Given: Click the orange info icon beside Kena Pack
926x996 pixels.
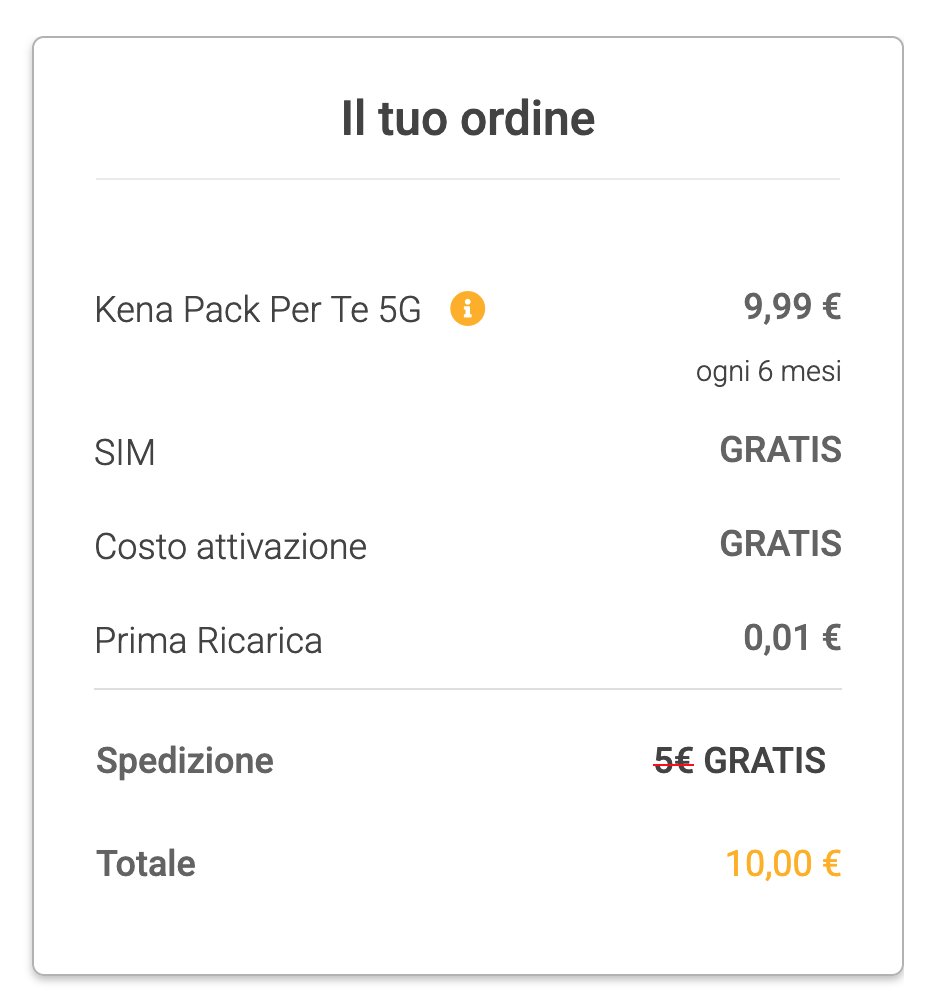Looking at the screenshot, I should 467,310.
